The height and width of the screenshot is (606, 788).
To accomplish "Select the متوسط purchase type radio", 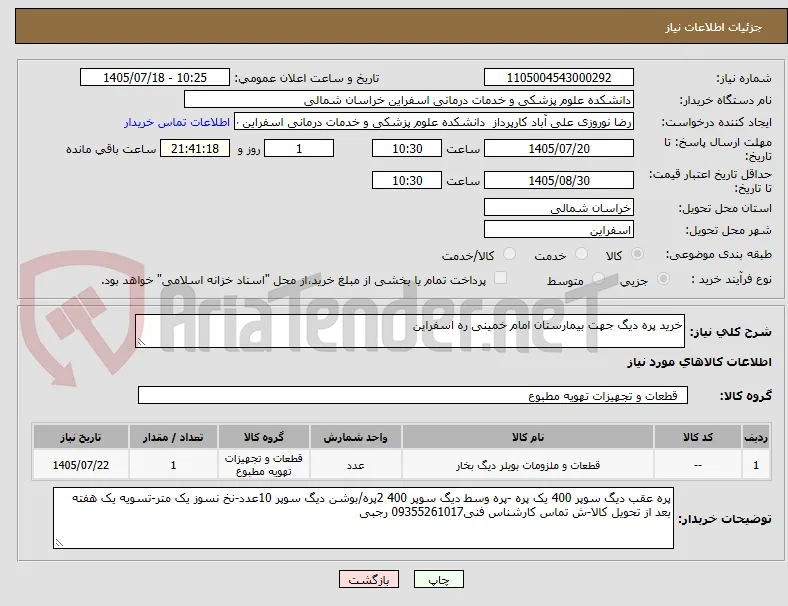I will pyautogui.click(x=598, y=278).
